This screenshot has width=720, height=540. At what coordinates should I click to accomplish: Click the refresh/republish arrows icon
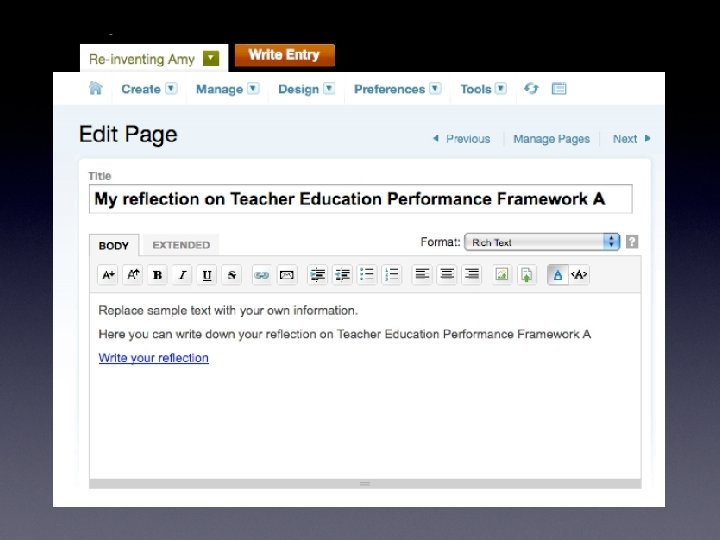tap(531, 88)
